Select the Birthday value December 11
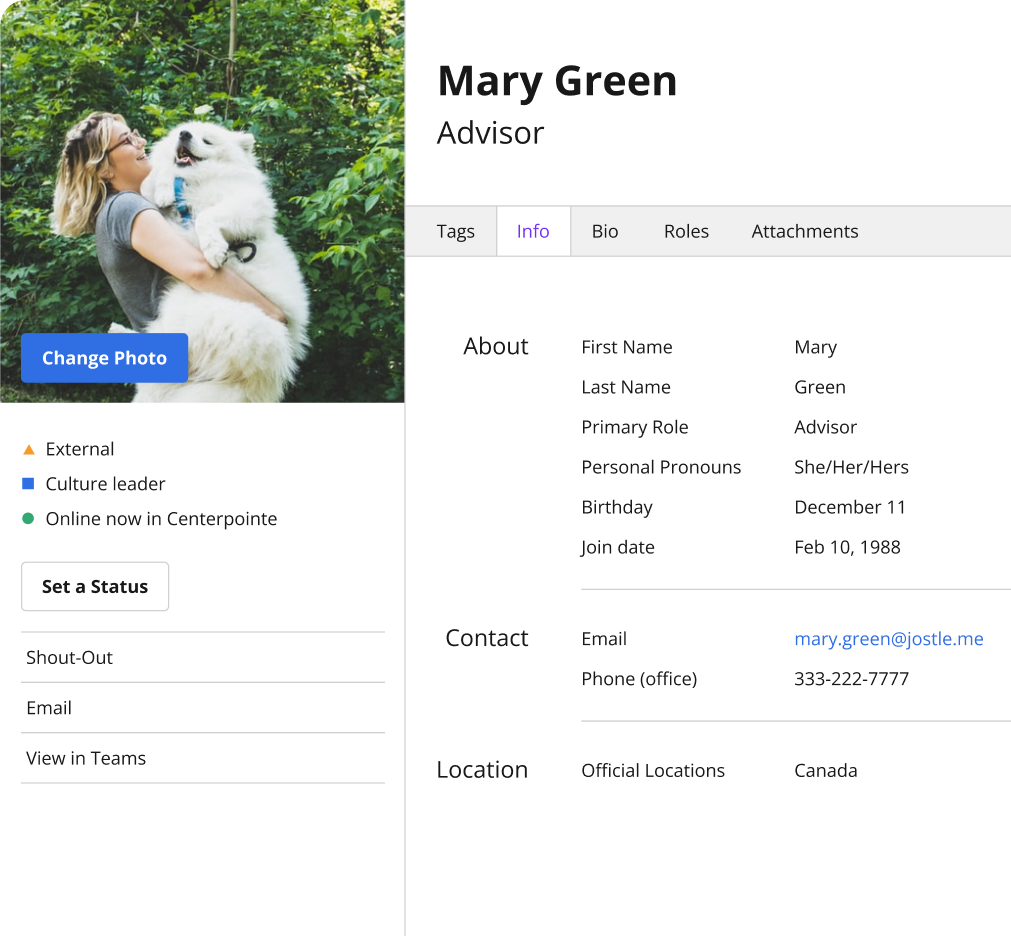 pos(850,507)
